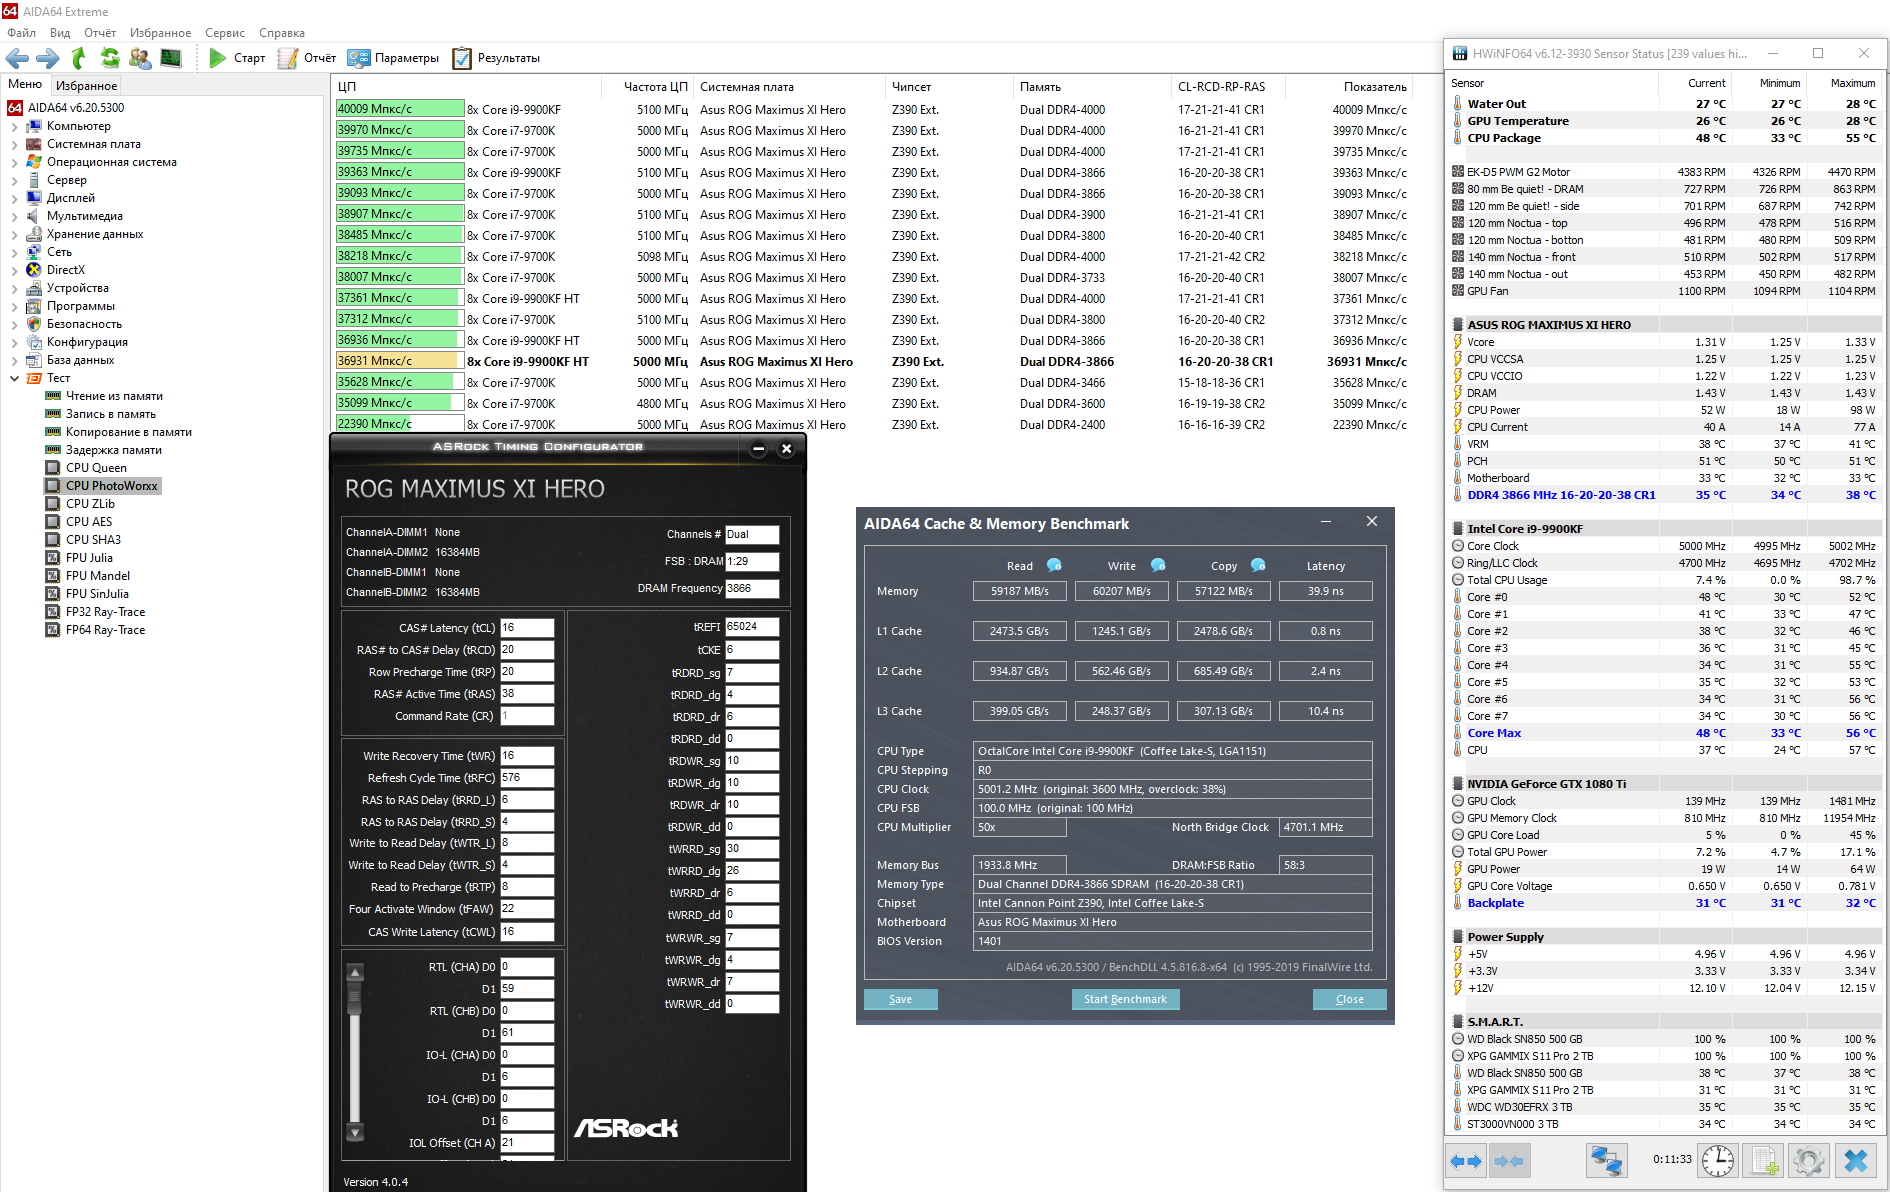Click HWiNFO expand columns arrows button

(1466, 1161)
